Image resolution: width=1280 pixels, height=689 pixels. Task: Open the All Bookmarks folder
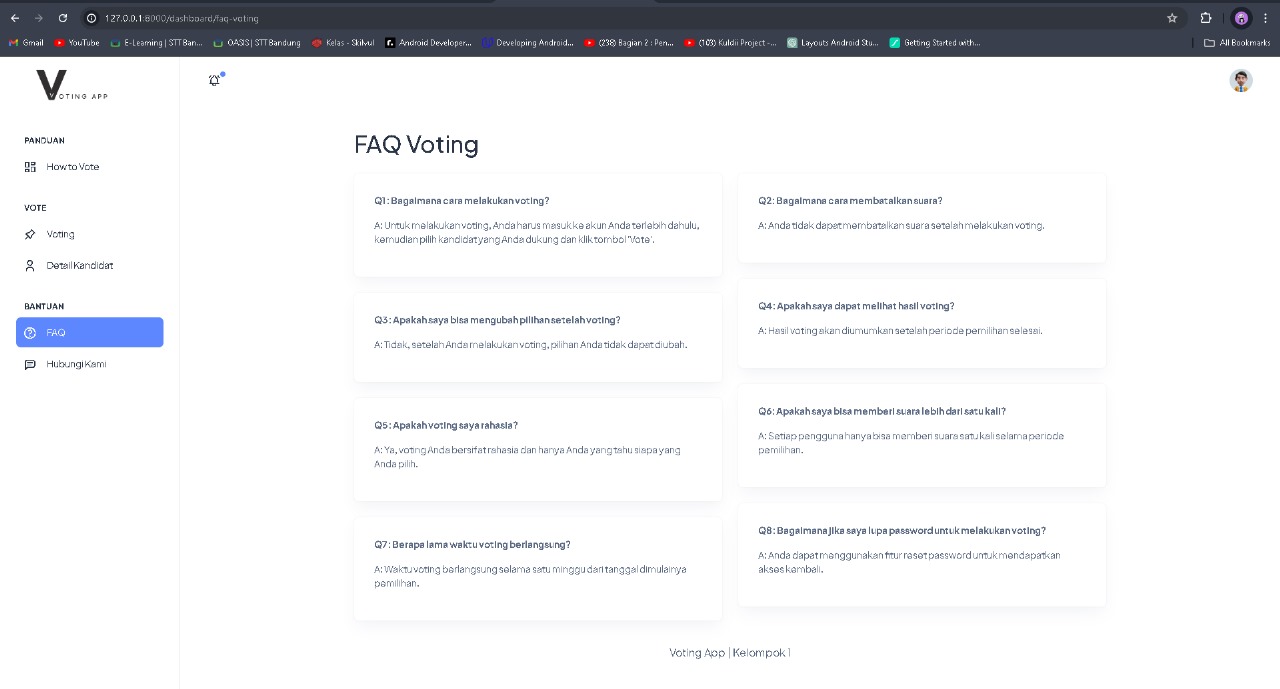click(x=1237, y=43)
